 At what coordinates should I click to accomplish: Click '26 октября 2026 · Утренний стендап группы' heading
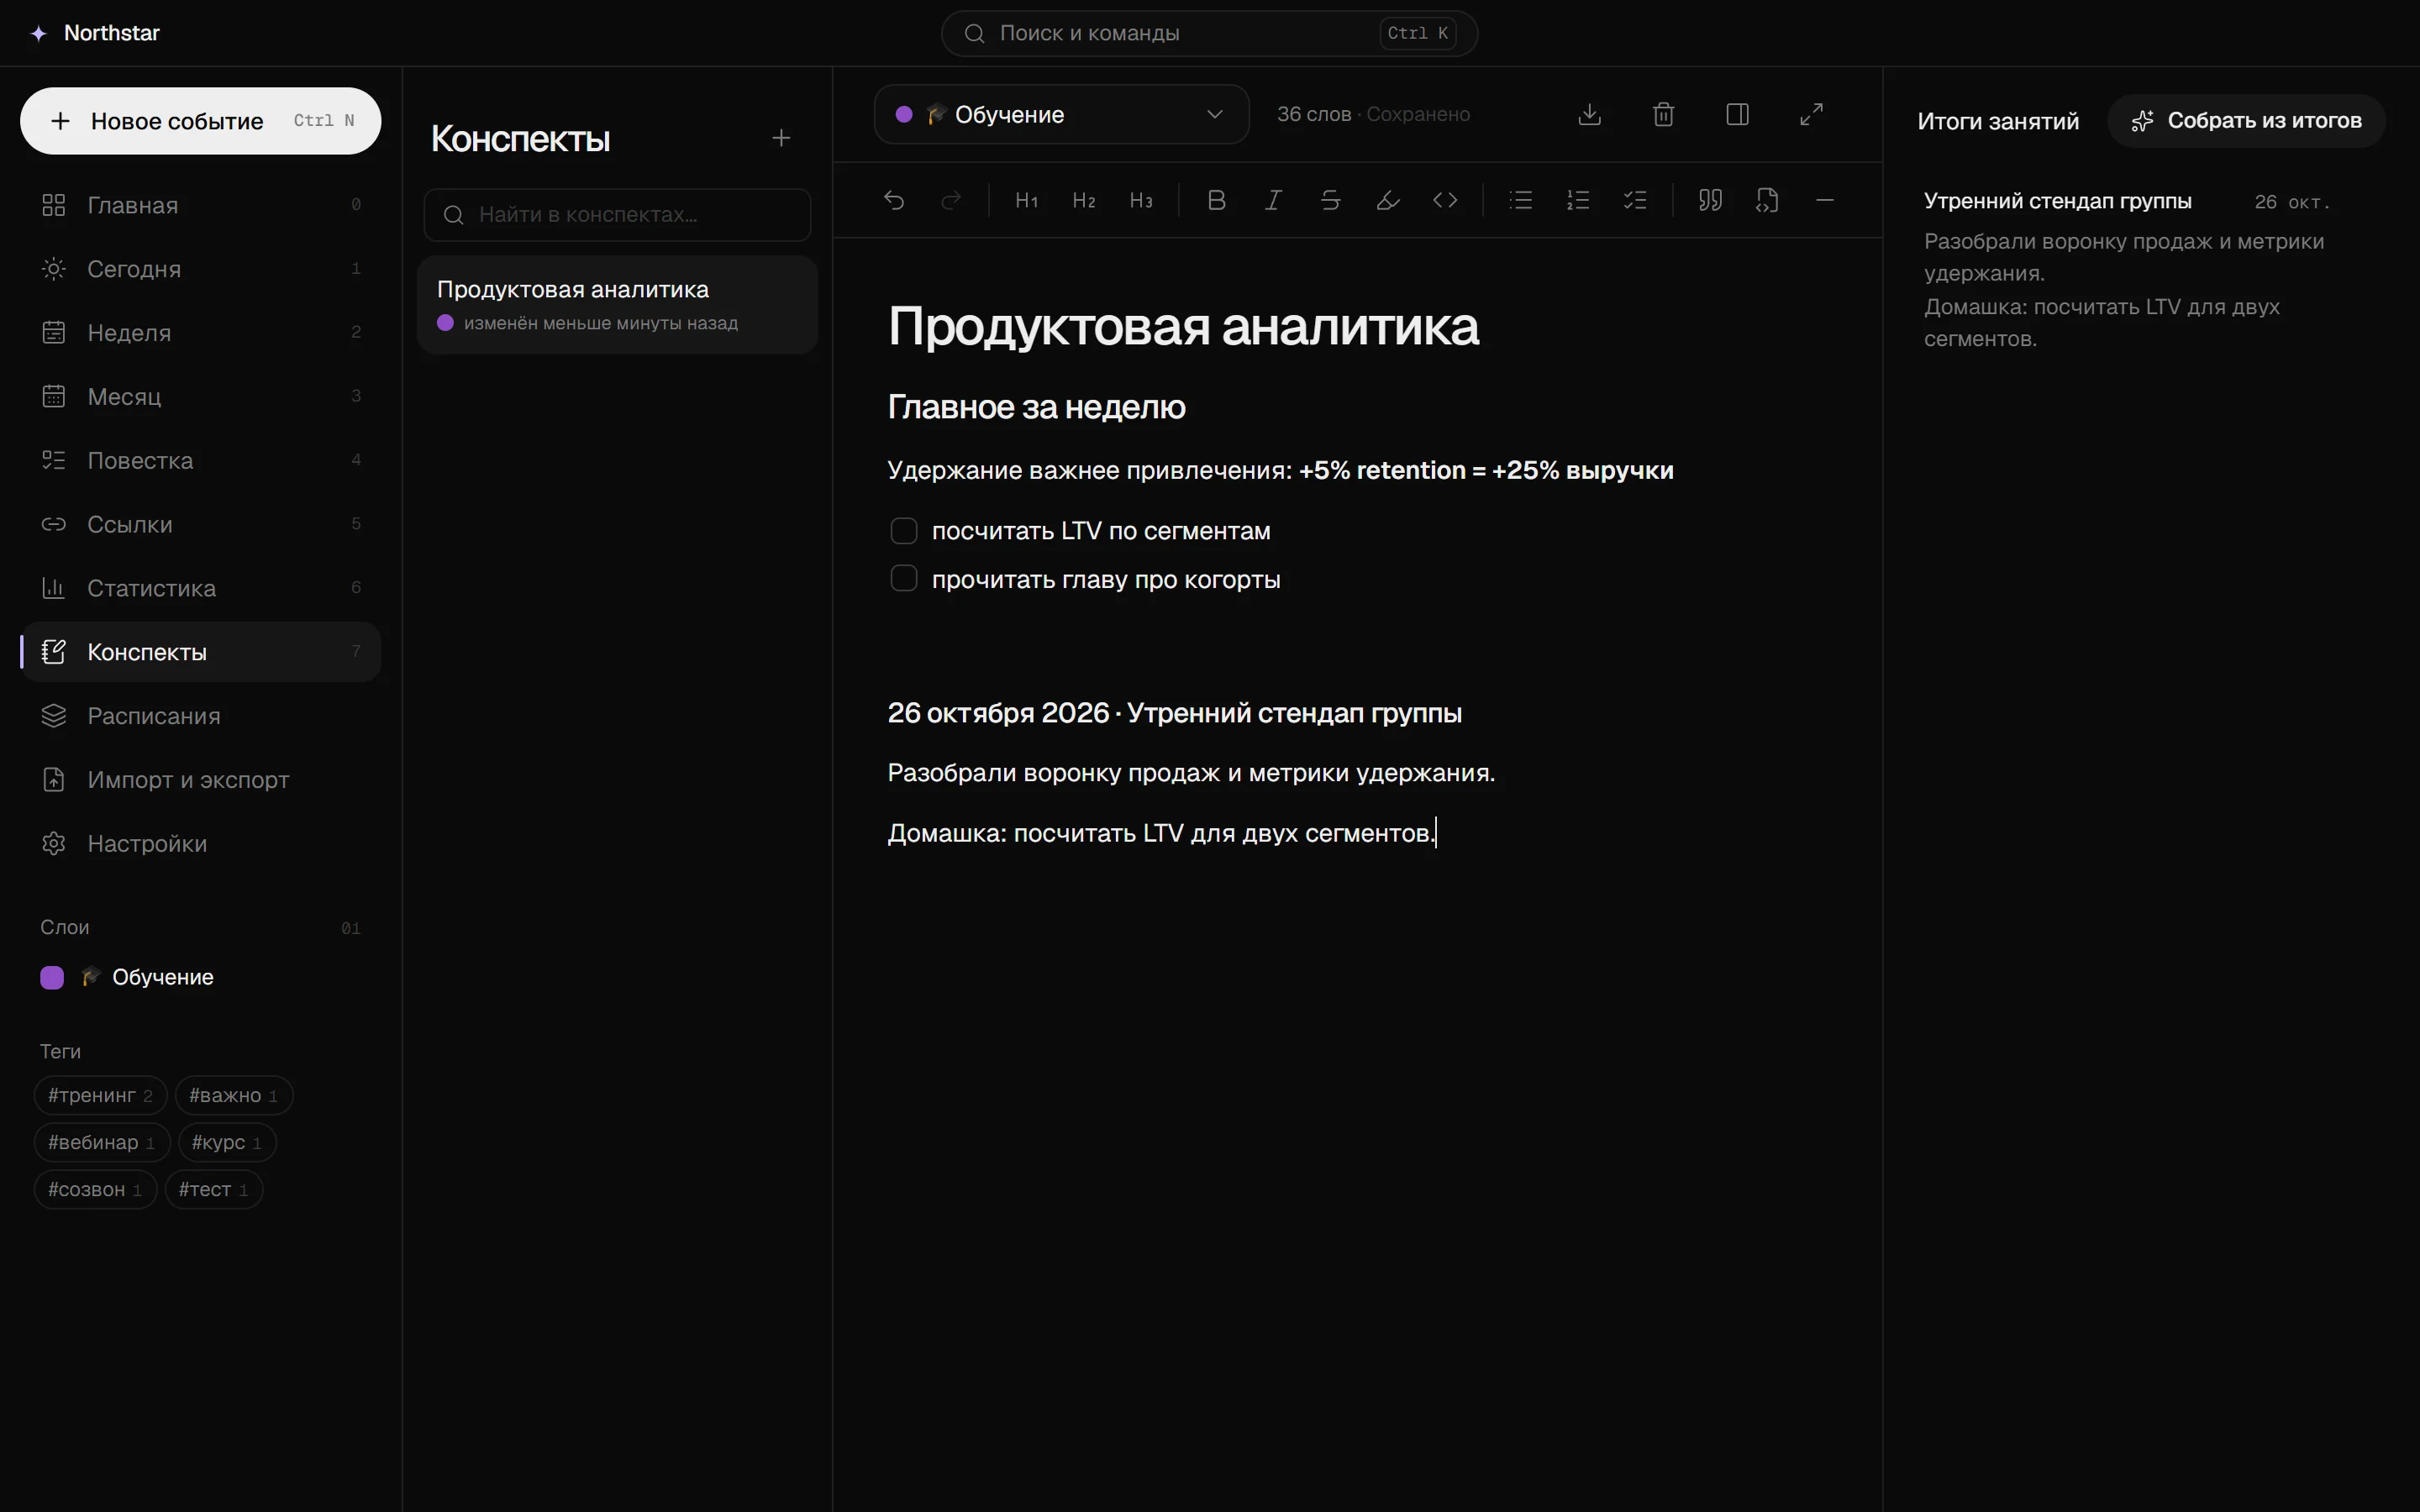tap(1174, 713)
